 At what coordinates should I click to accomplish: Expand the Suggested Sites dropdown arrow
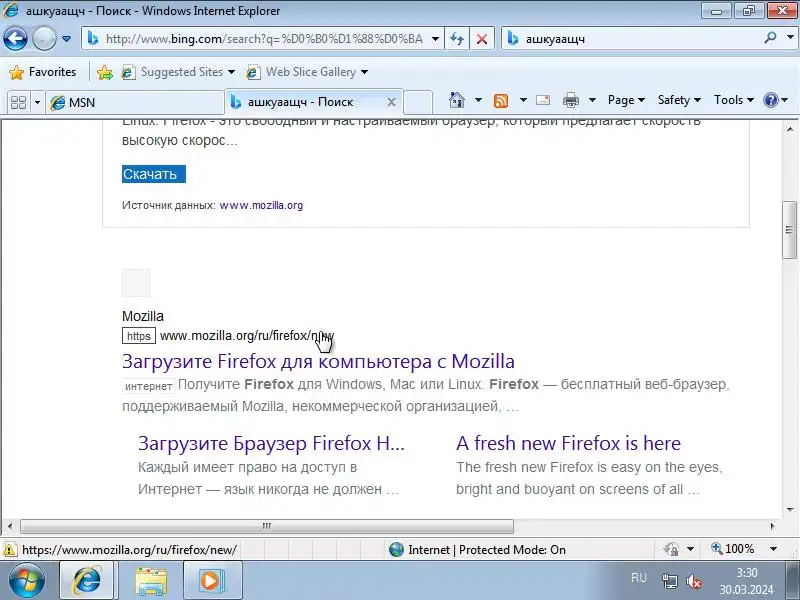(232, 72)
